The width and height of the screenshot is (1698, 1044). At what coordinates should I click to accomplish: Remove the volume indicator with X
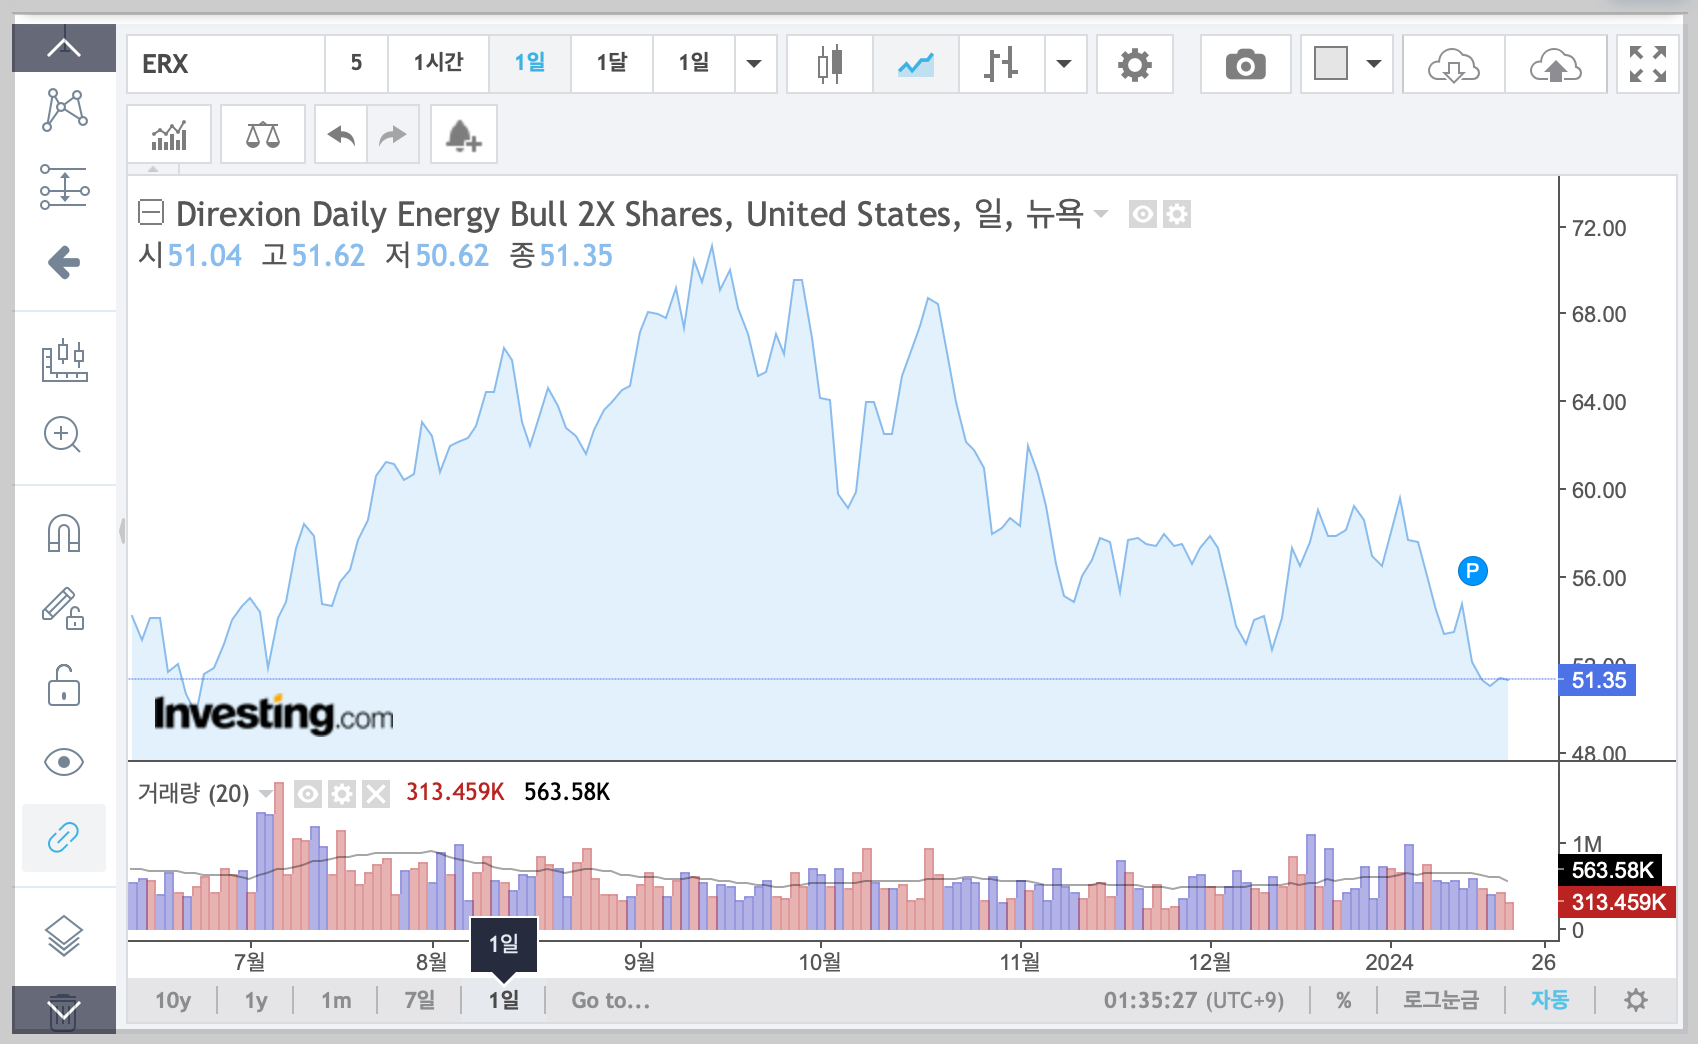(x=376, y=794)
